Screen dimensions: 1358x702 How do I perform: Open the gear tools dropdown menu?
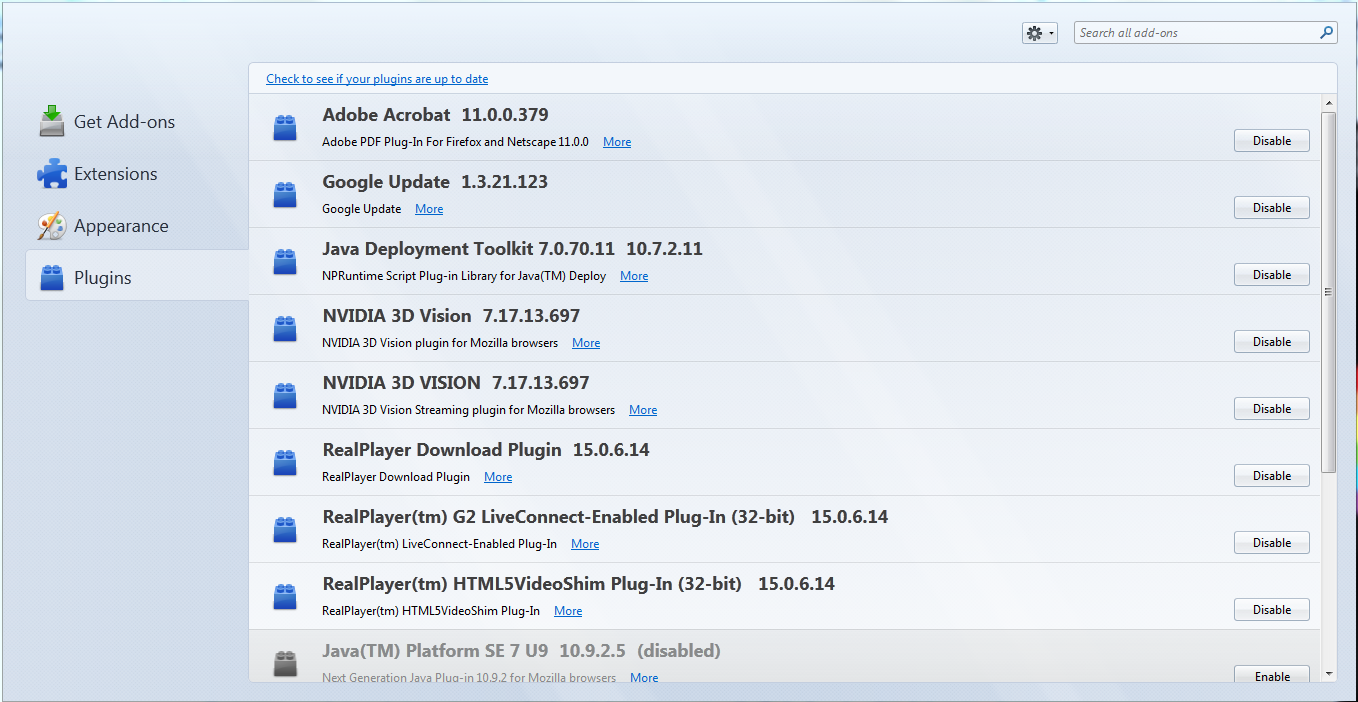(x=1040, y=33)
